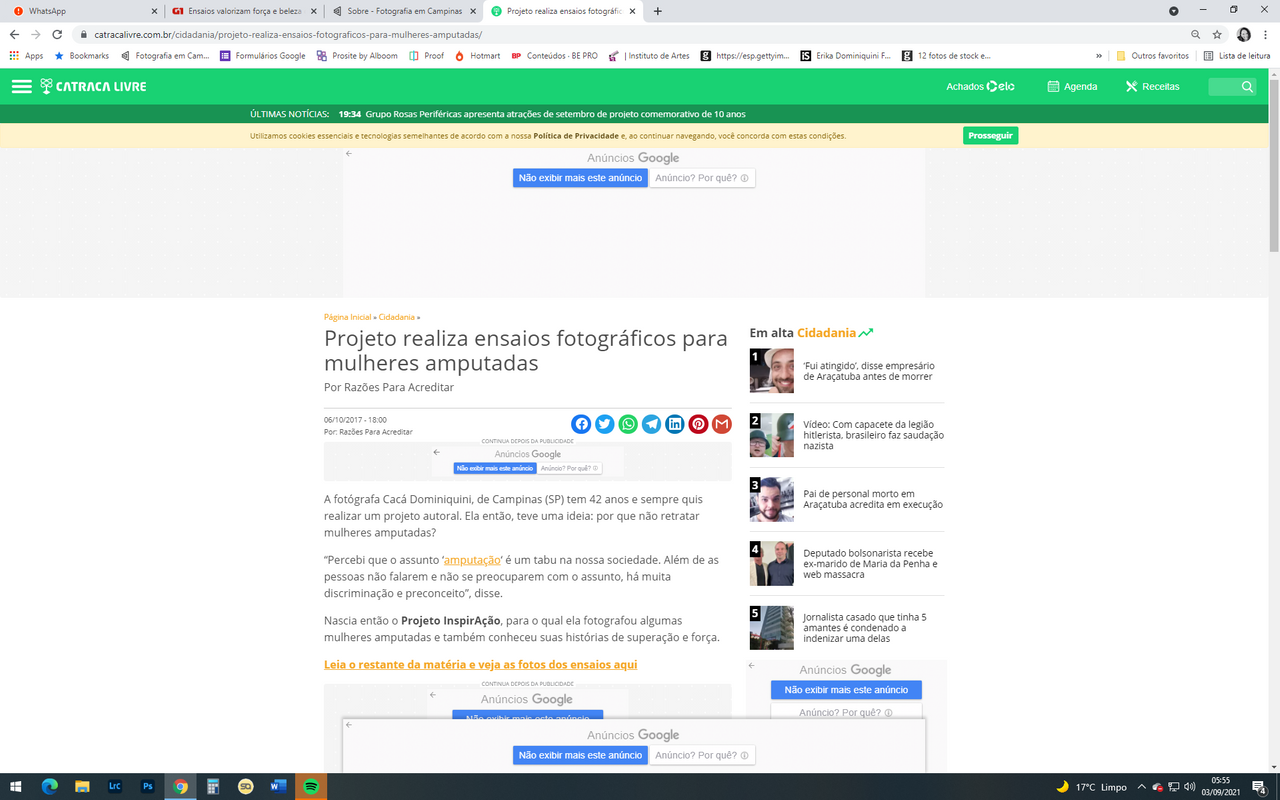The height and width of the screenshot is (800, 1280).
Task: Share the article on Facebook
Action: point(581,424)
